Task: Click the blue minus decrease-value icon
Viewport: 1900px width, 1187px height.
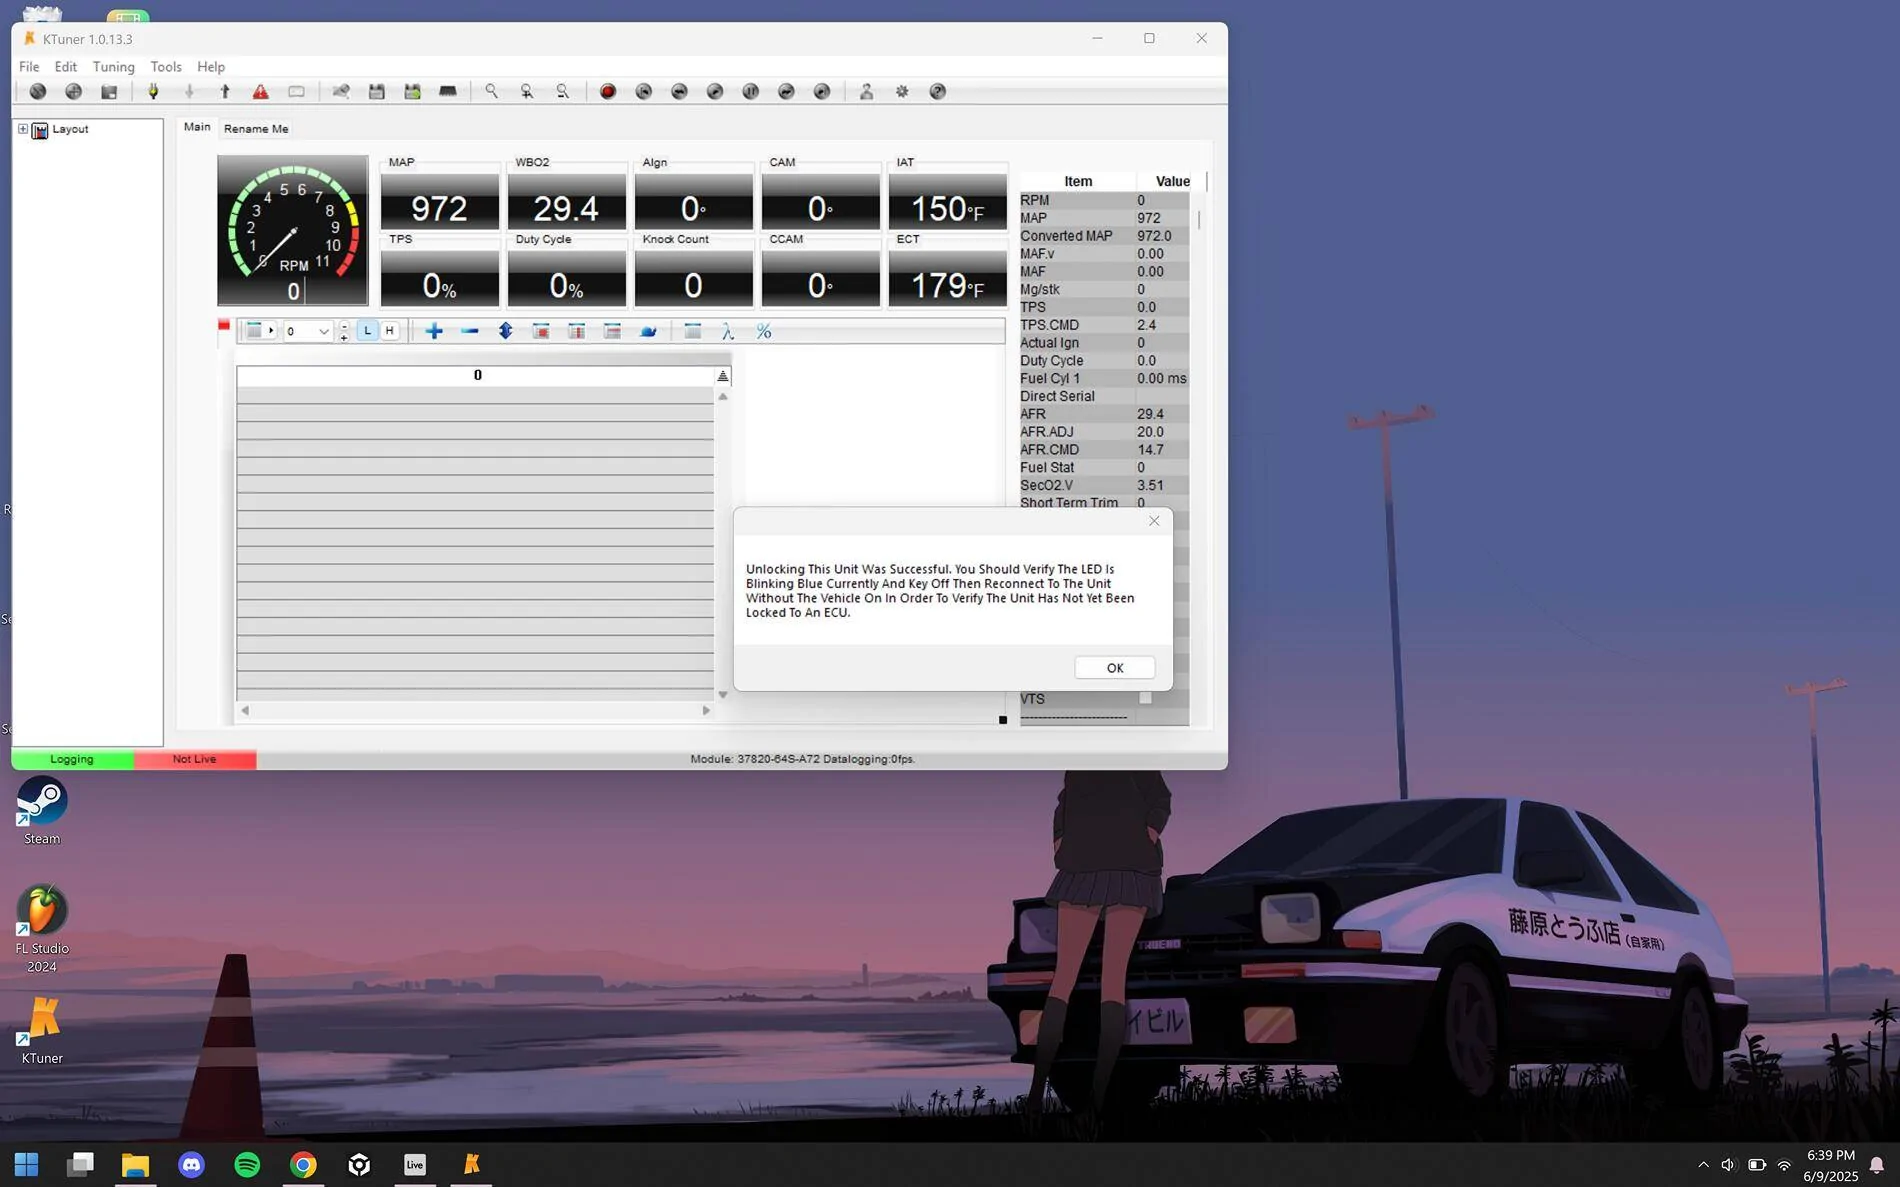Action: pos(470,331)
